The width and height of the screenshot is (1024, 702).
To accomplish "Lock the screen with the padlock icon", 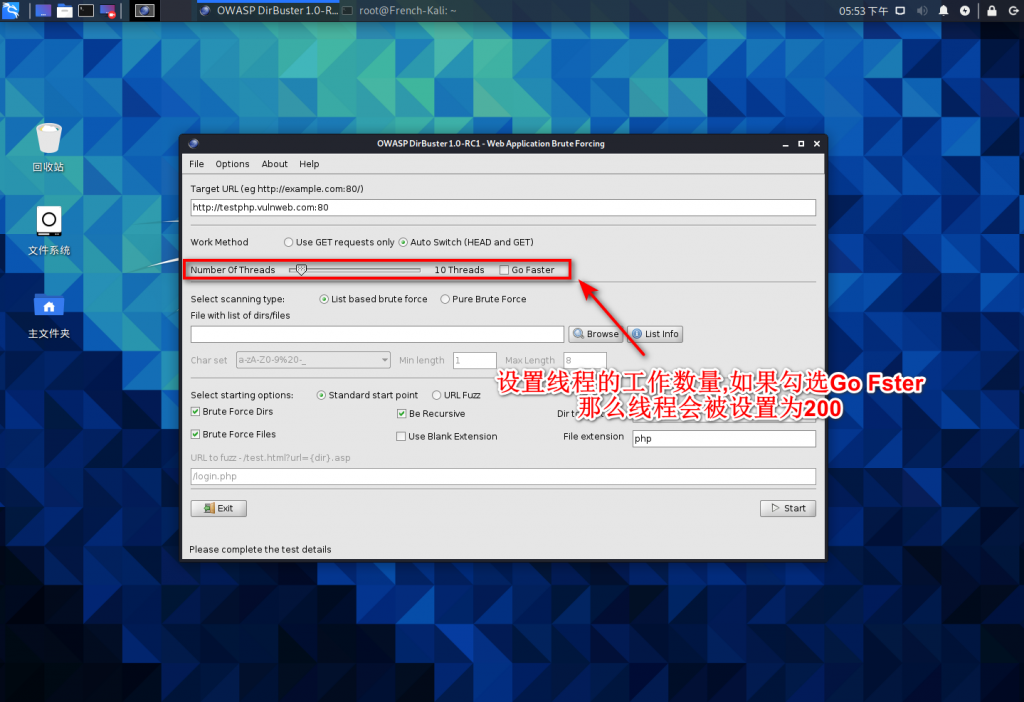I will point(992,11).
